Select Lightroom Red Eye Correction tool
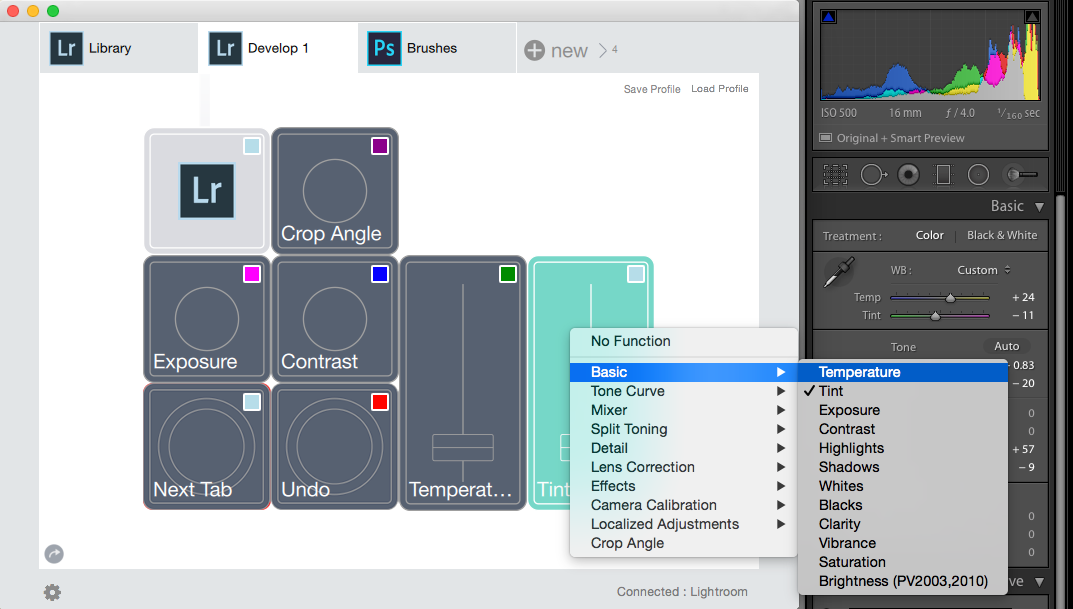Screen dimensions: 1073x609 [x=908, y=174]
